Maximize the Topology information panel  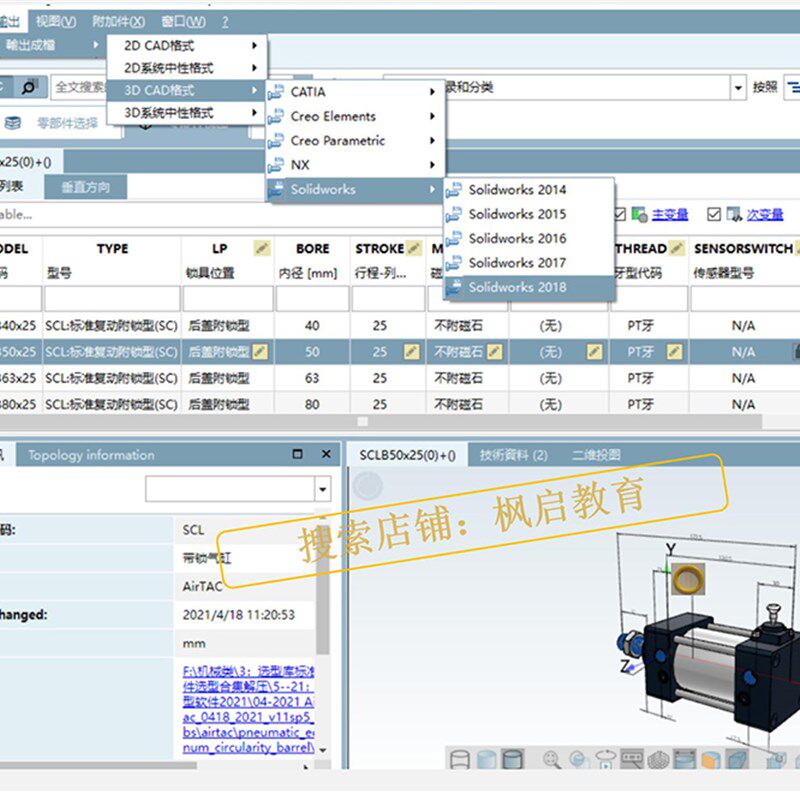click(x=297, y=454)
